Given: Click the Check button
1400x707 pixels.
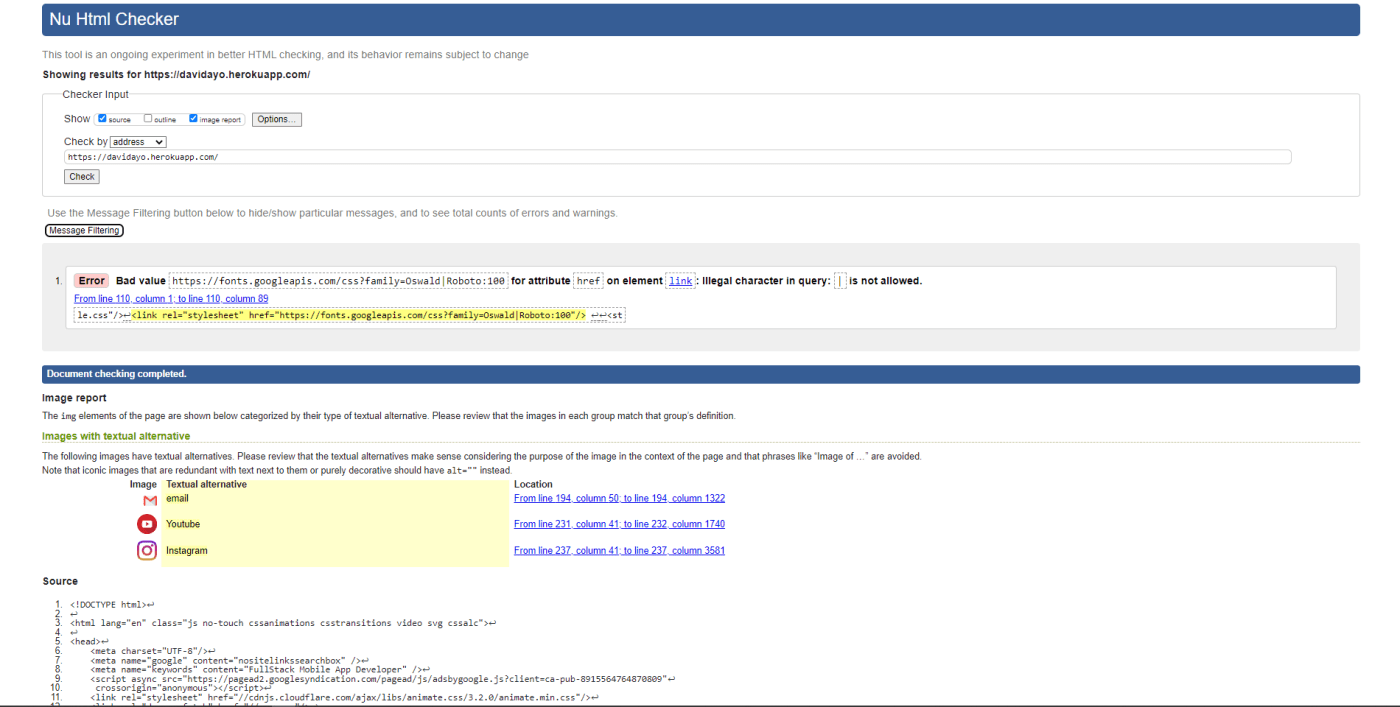Looking at the screenshot, I should coord(82,177).
